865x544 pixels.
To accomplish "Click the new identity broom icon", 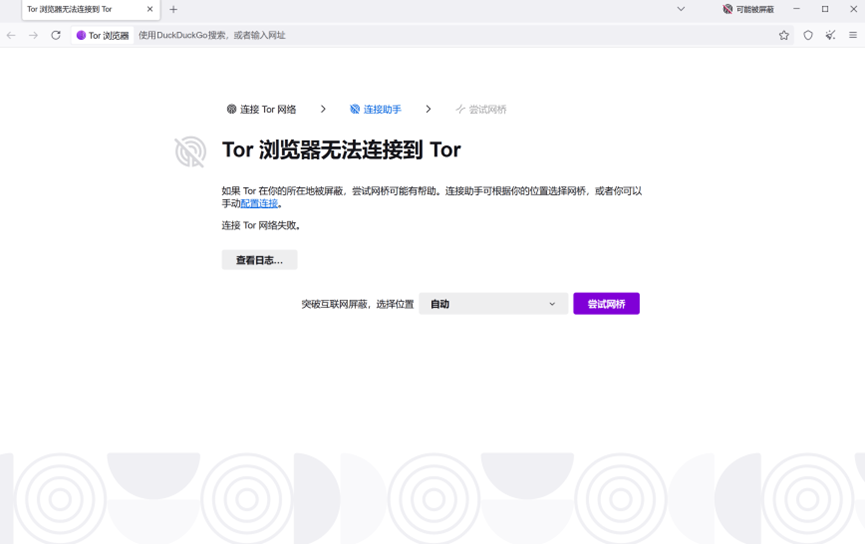I will [x=830, y=35].
